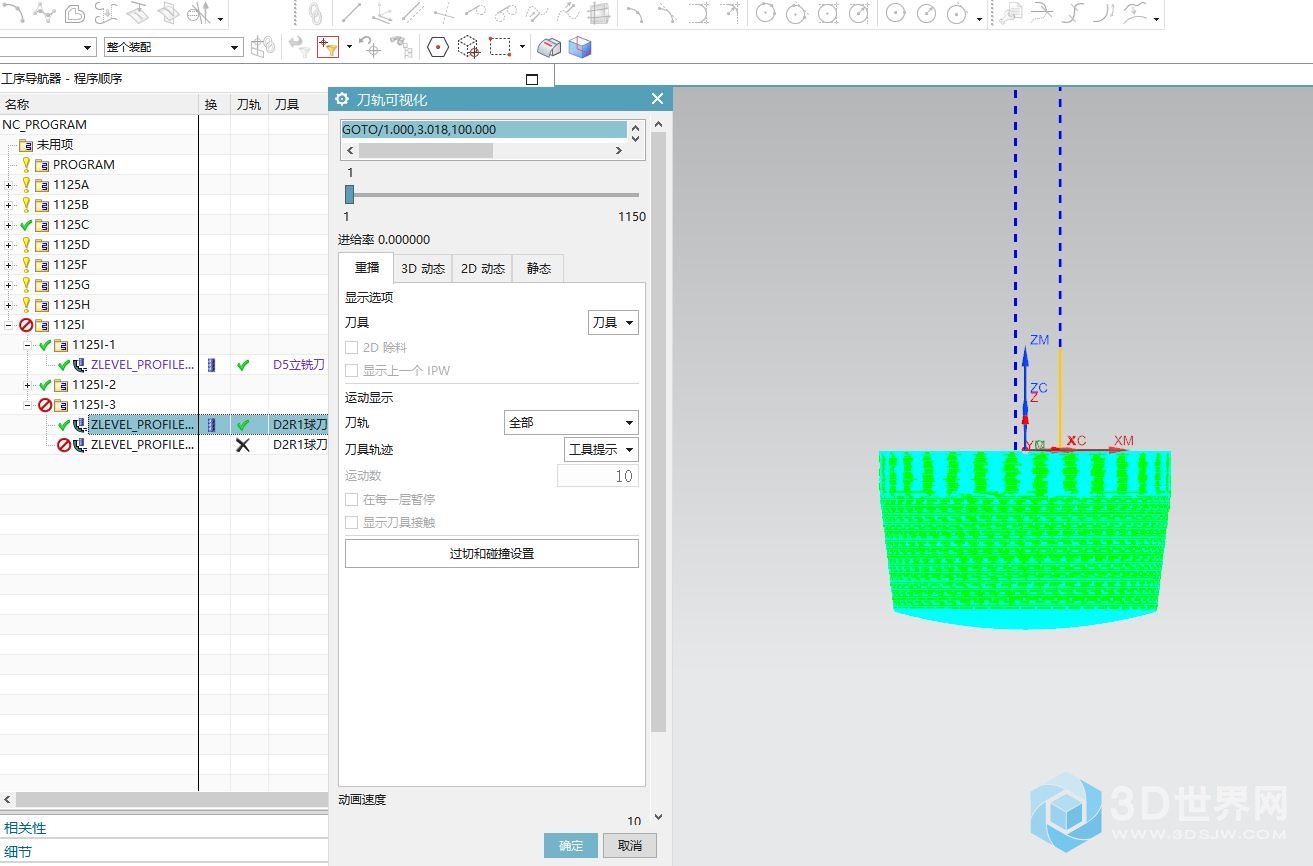
Task: Close the 刀轨可视化 dialog
Action: point(657,98)
